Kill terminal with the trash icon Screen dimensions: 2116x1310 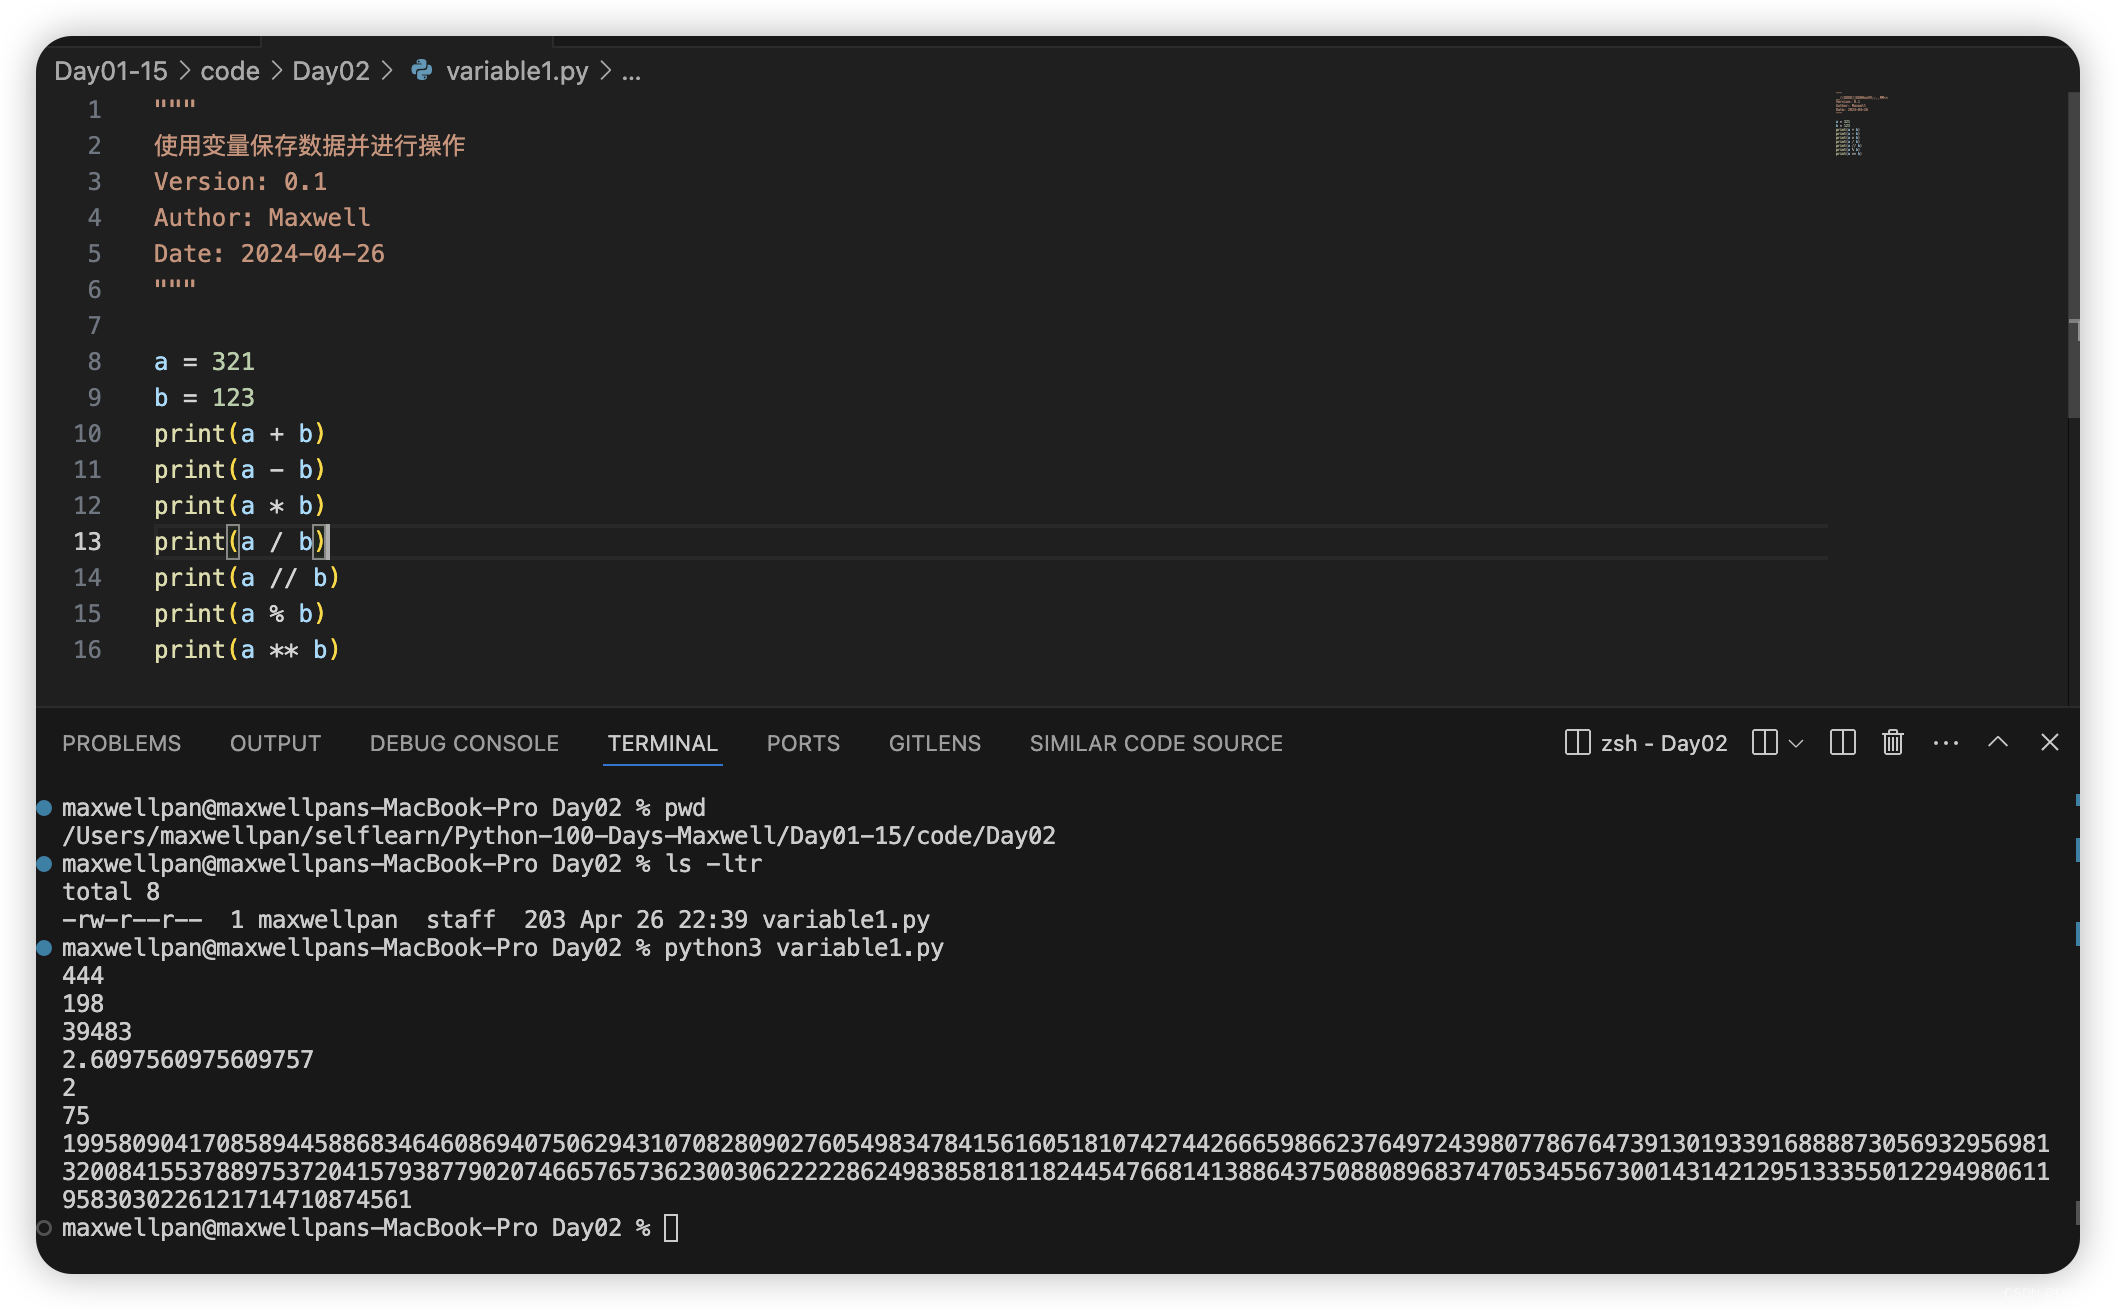click(x=1892, y=742)
